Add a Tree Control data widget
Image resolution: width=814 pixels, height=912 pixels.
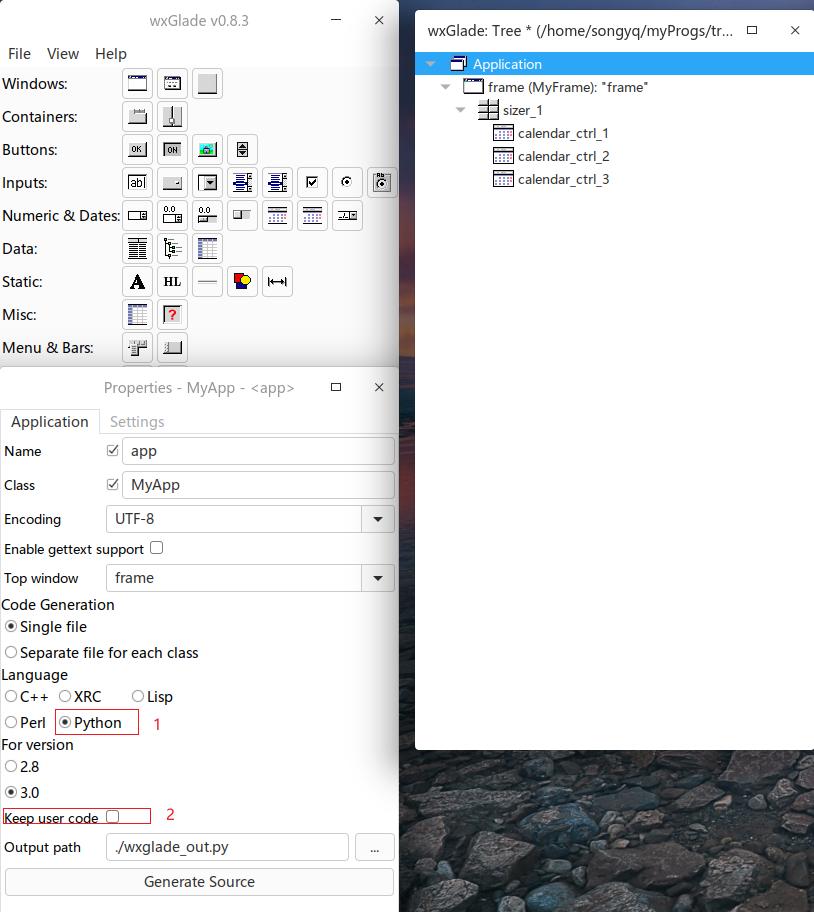172,249
